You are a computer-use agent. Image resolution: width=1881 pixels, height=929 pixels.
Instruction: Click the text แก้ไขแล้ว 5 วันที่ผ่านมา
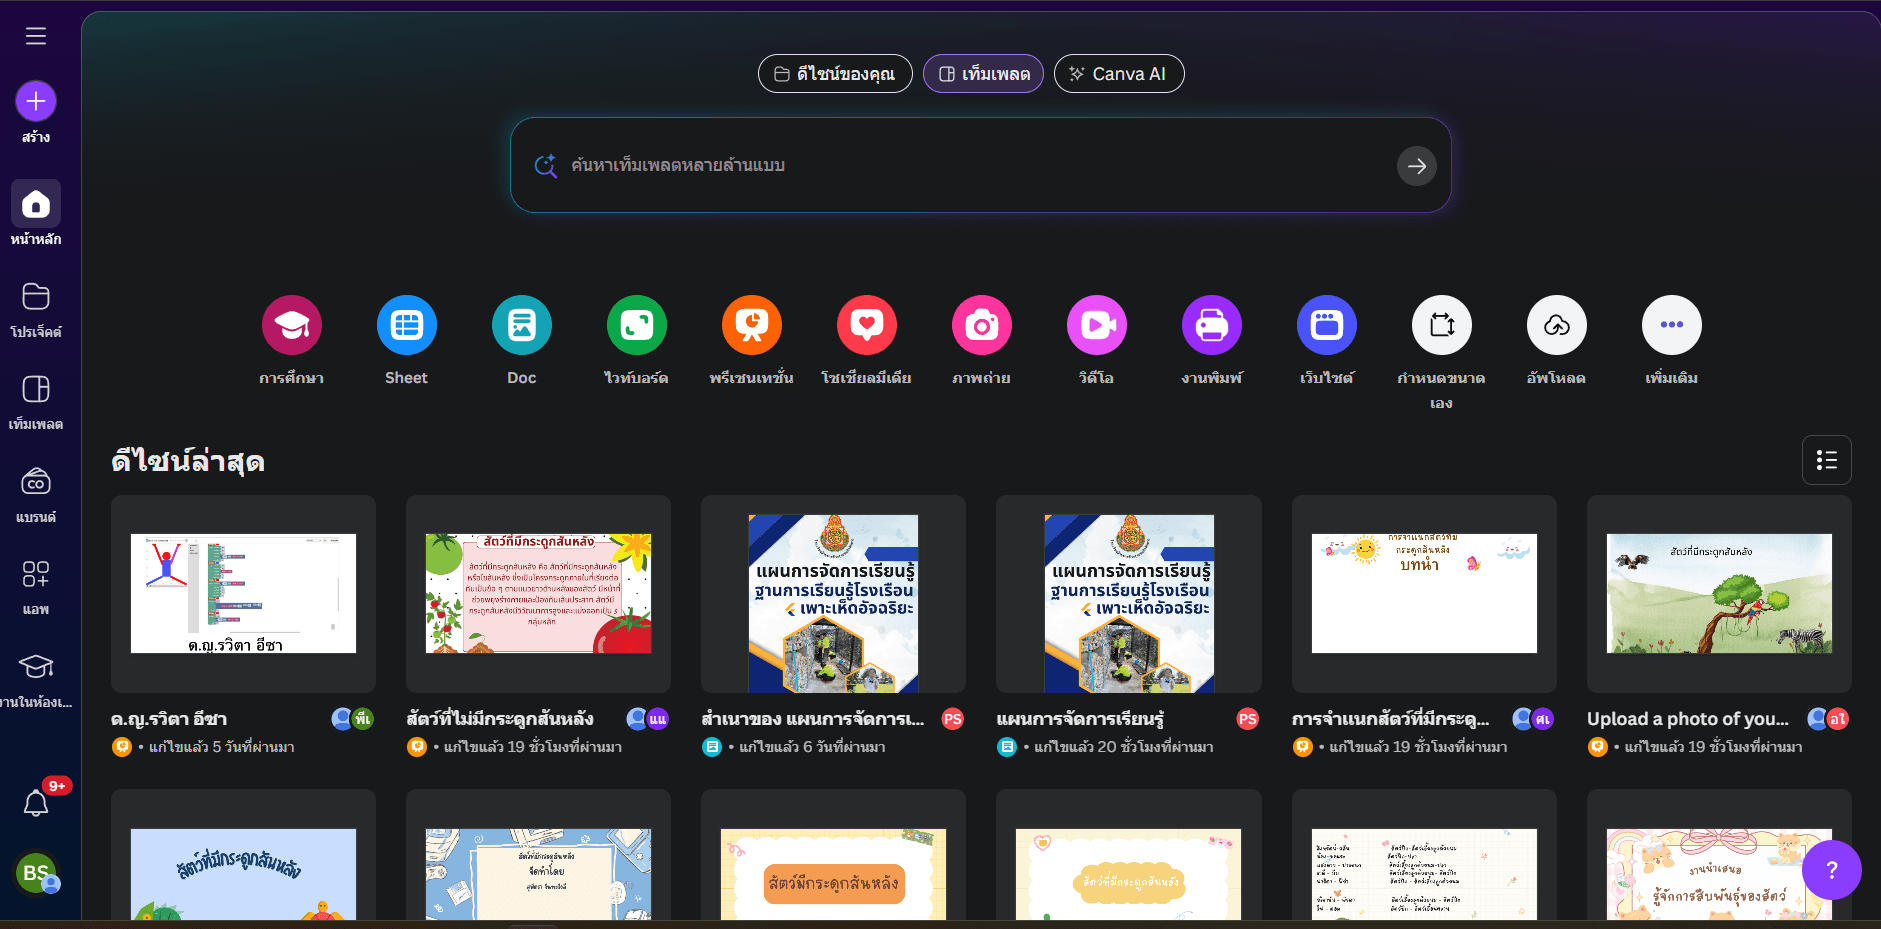[x=221, y=747]
